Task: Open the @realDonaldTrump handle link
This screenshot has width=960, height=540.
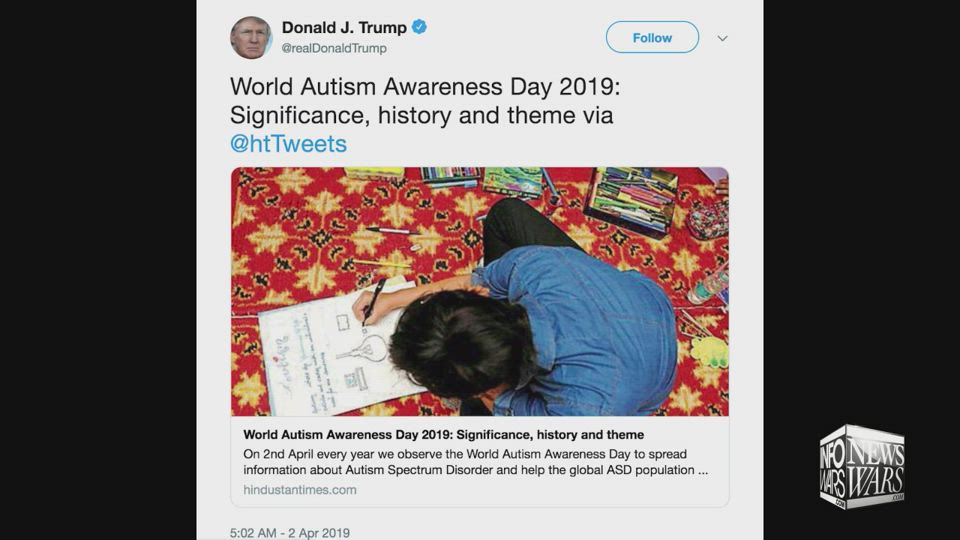Action: (334, 48)
